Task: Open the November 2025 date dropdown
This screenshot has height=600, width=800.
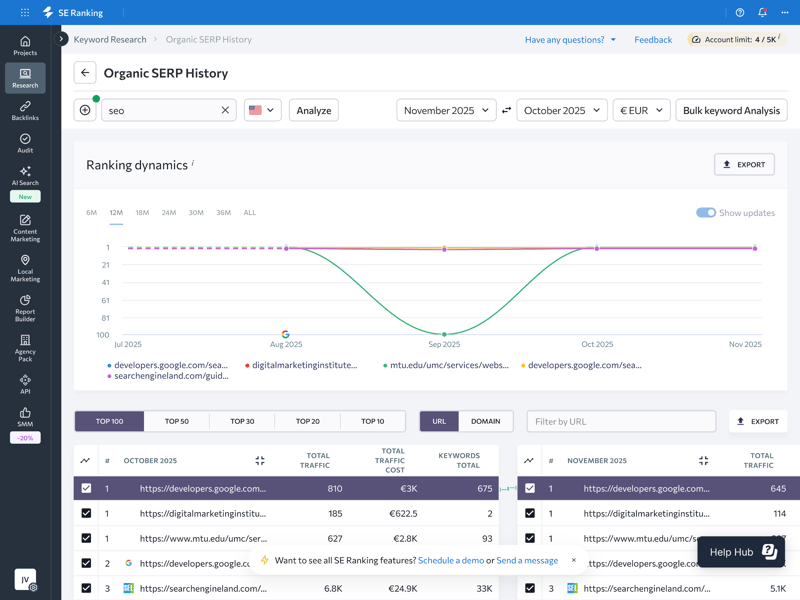Action: pos(446,110)
